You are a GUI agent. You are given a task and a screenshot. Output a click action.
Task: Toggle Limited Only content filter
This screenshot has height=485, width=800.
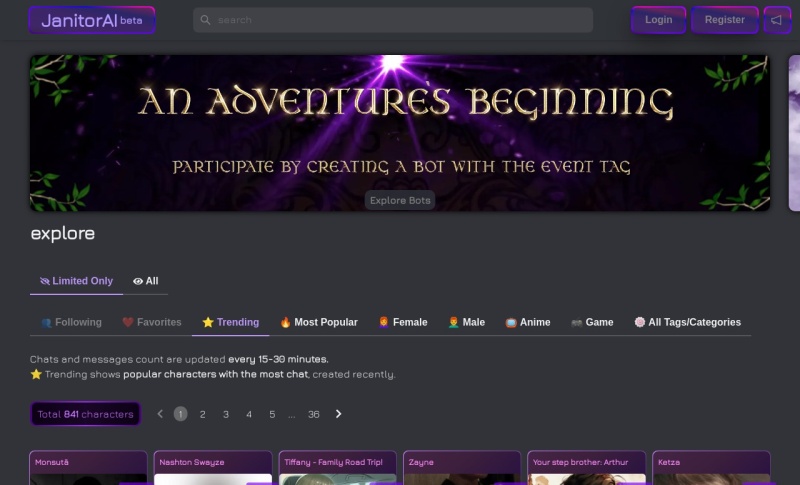click(77, 281)
